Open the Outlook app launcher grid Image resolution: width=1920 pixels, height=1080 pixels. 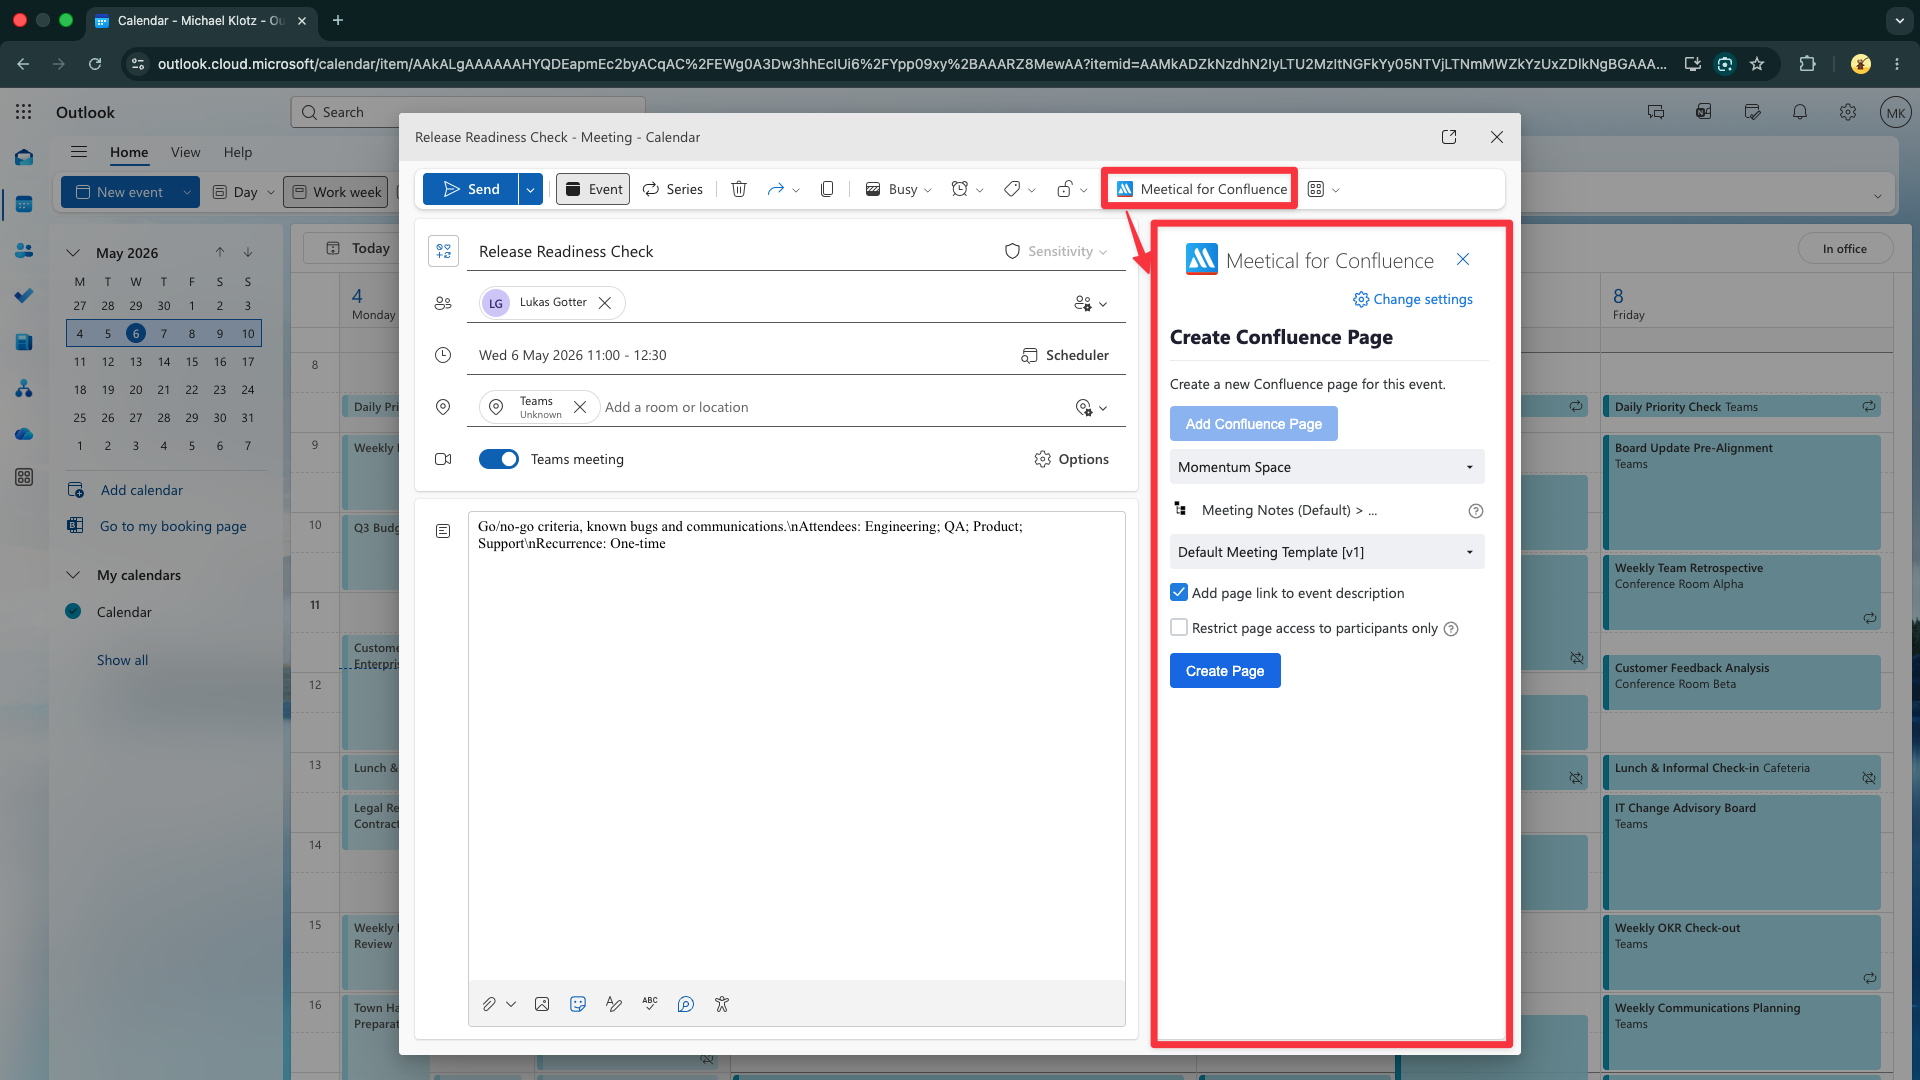[x=24, y=112]
